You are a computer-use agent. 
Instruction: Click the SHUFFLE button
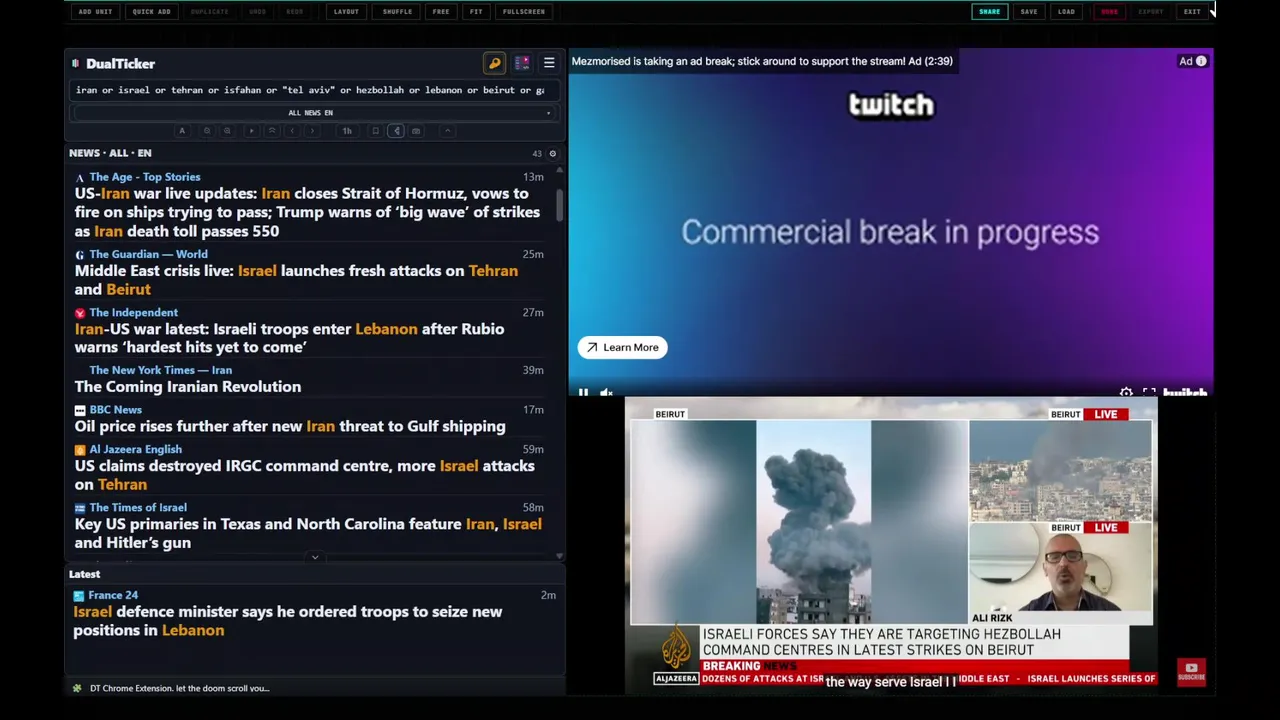click(x=397, y=12)
